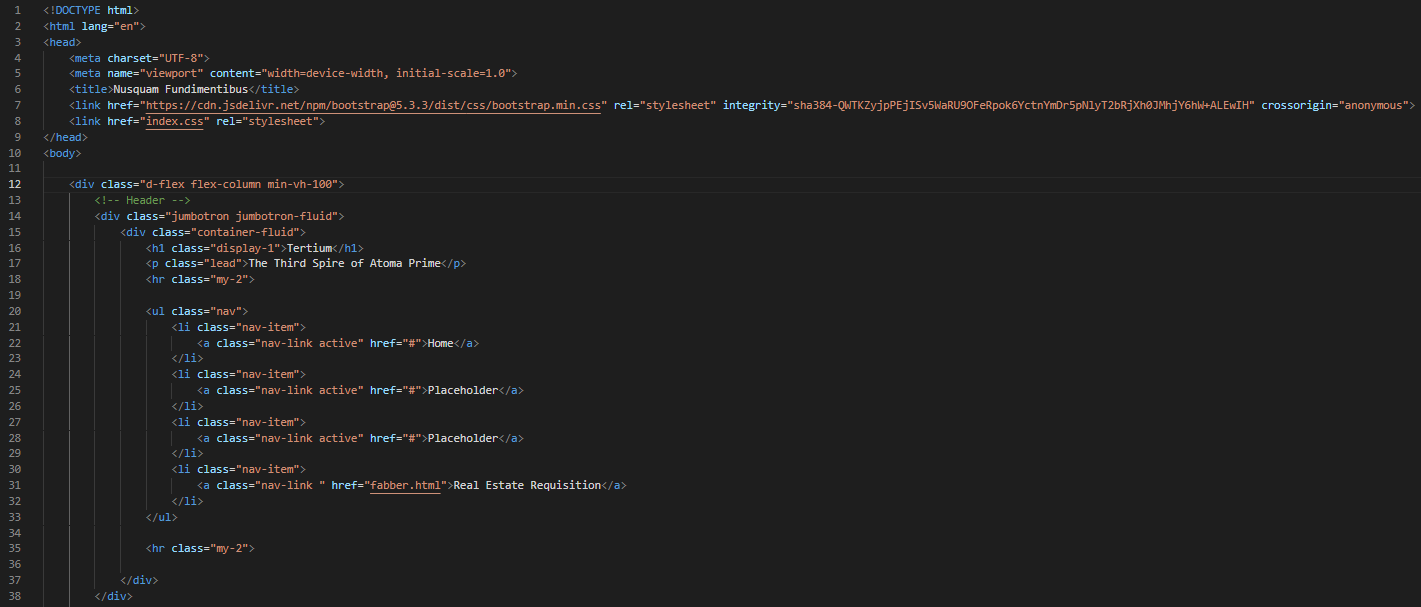Select line number 31 in the gutter
This screenshot has height=607, width=1421.
point(15,485)
